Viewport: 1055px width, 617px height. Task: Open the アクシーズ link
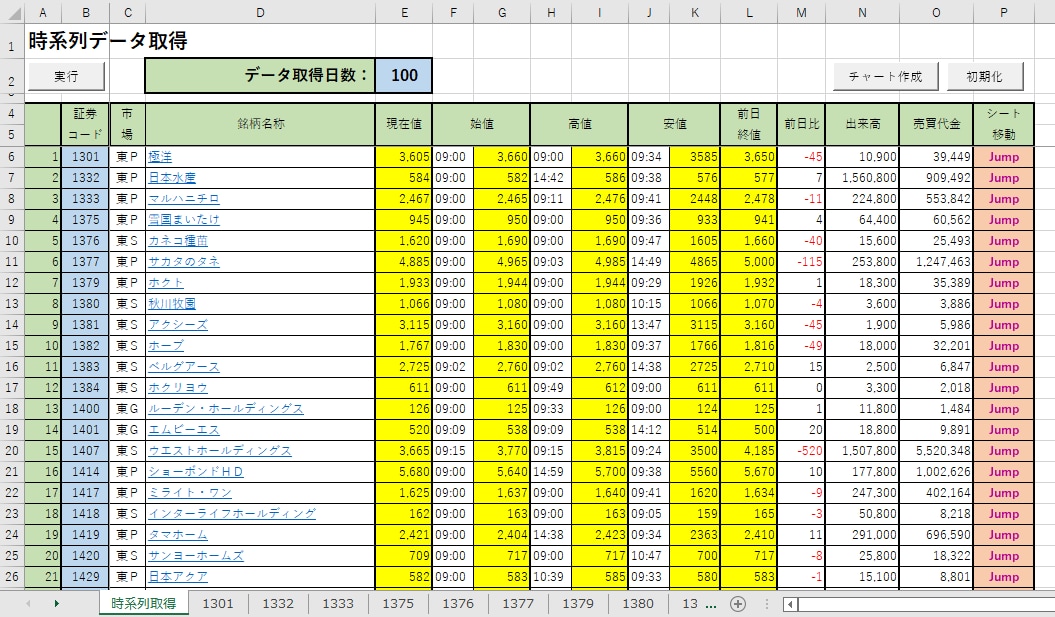[x=178, y=324]
